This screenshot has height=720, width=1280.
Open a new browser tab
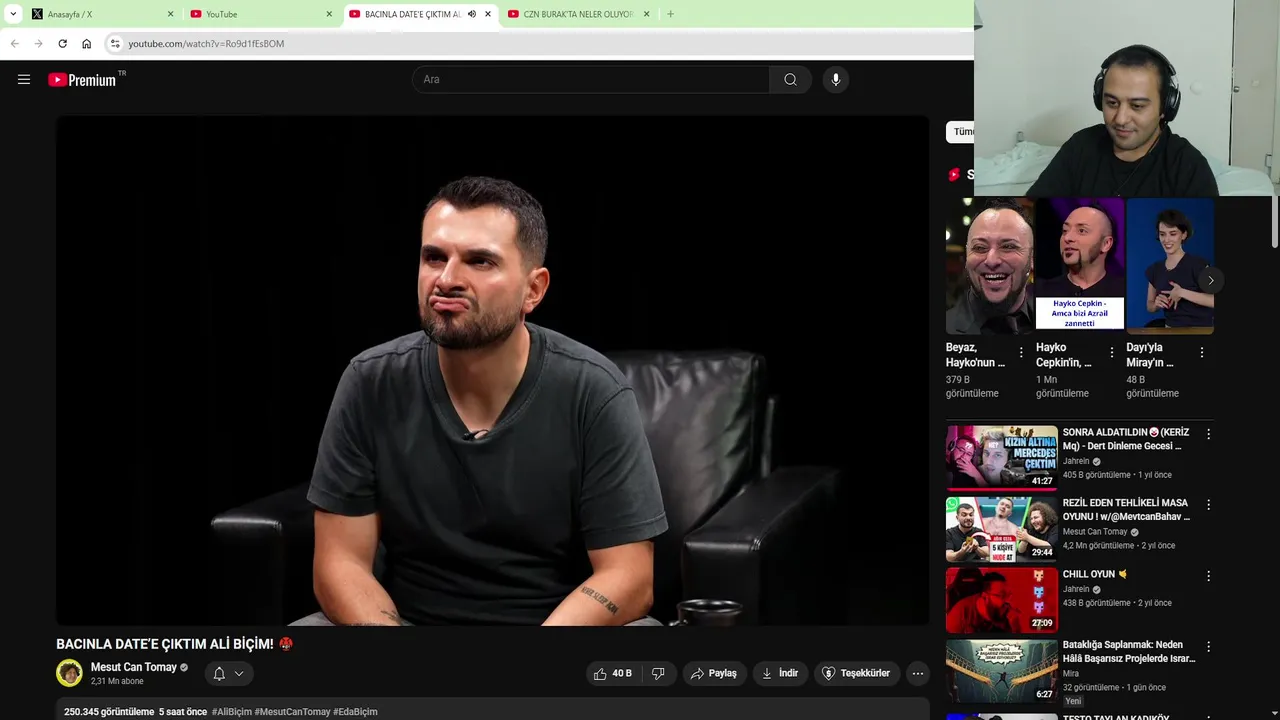(x=670, y=14)
